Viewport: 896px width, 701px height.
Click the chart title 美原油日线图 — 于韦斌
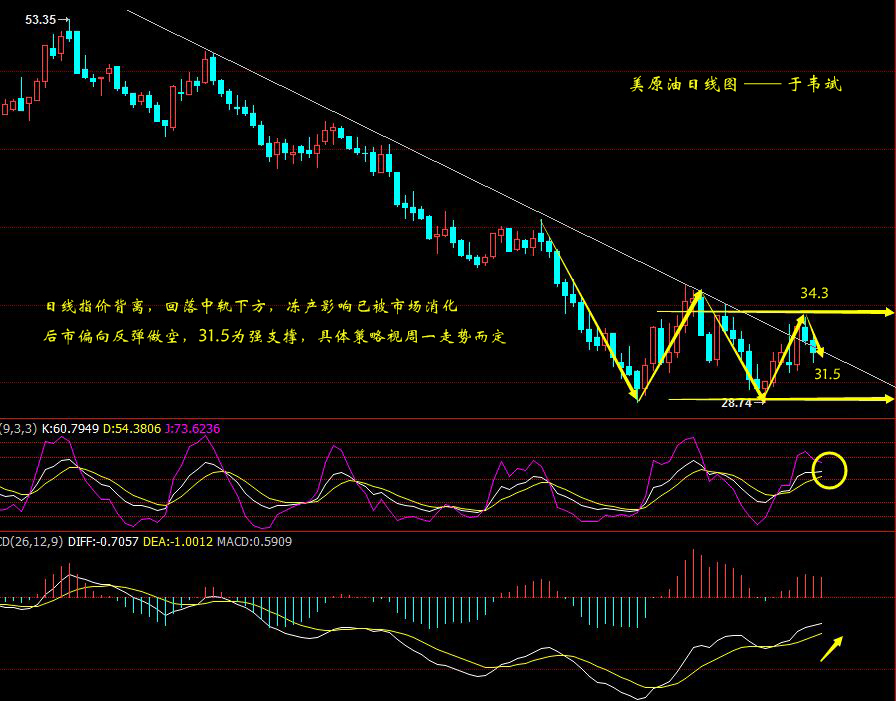[x=735, y=85]
